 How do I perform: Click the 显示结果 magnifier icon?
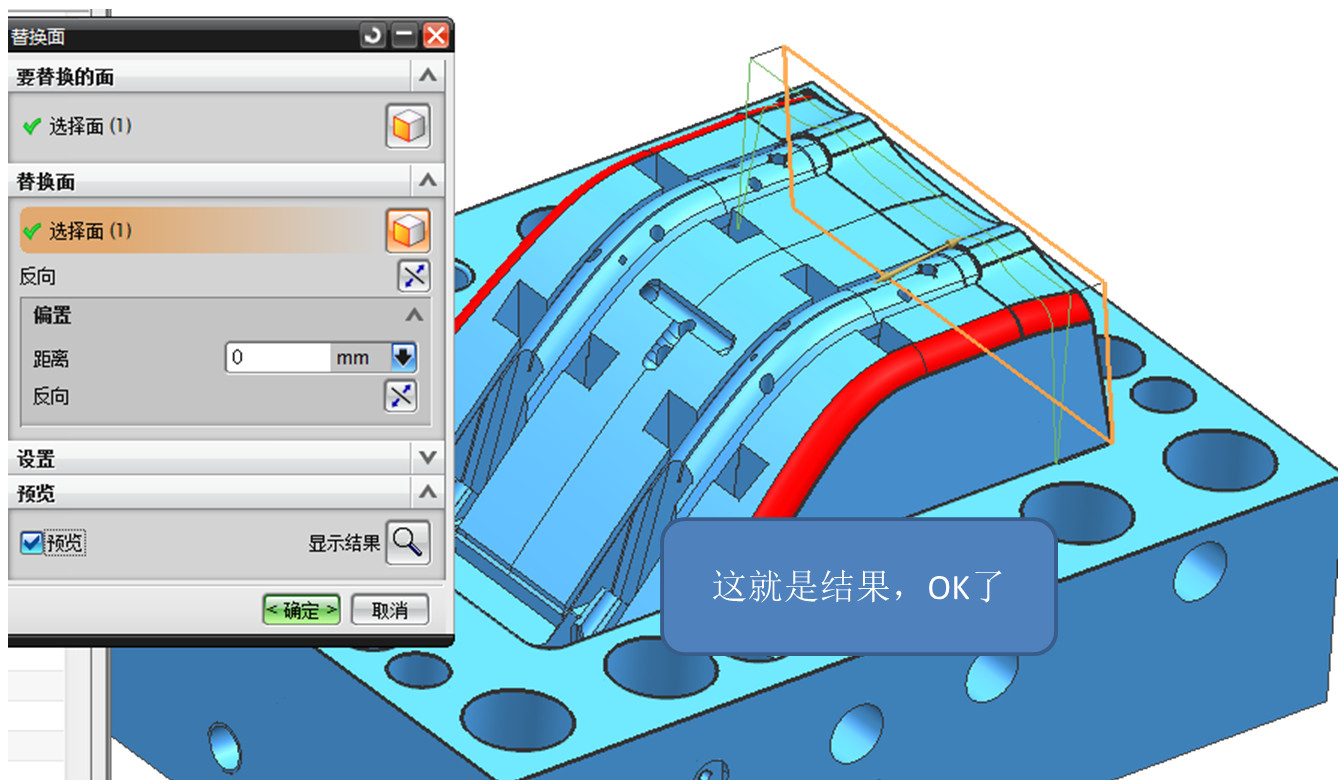click(x=407, y=542)
